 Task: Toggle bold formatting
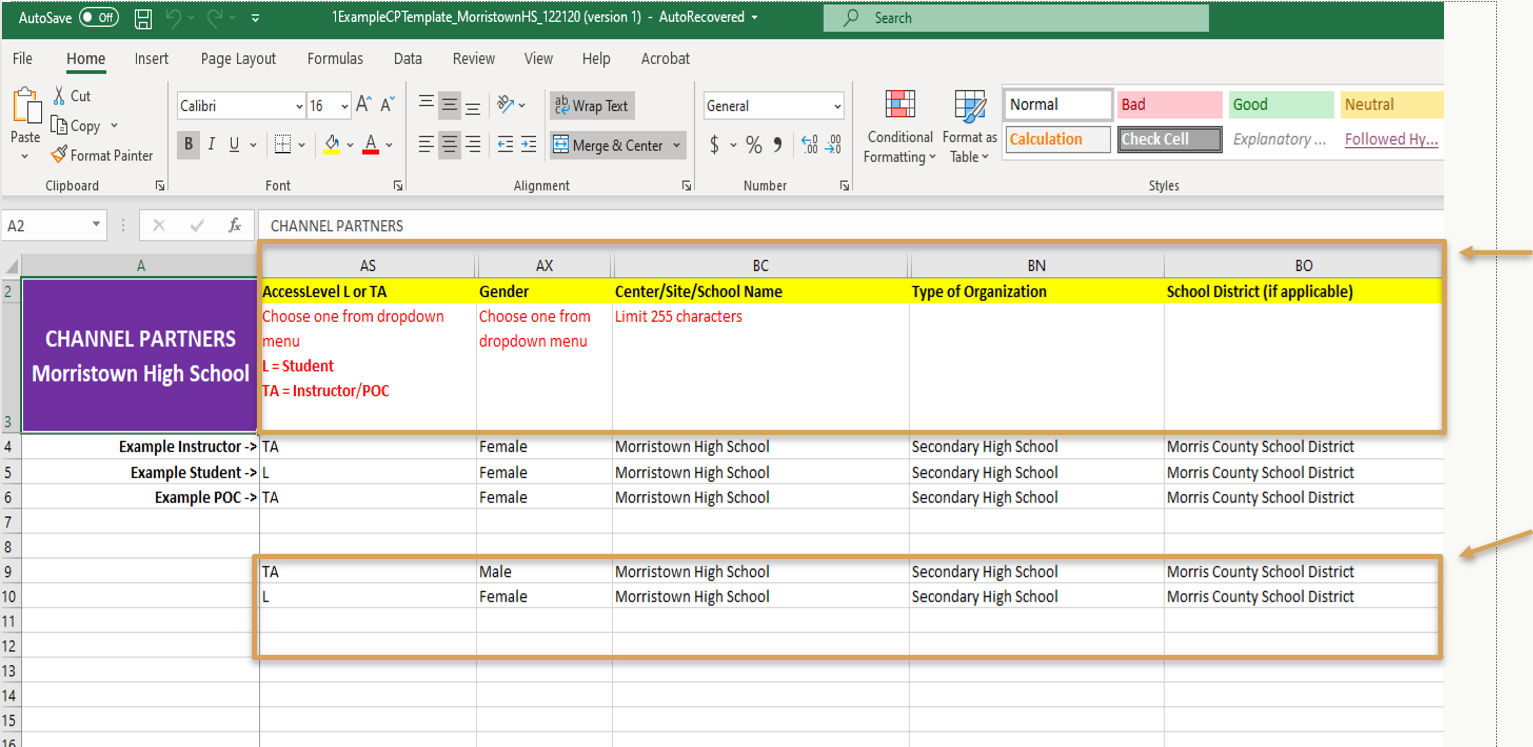pos(188,145)
